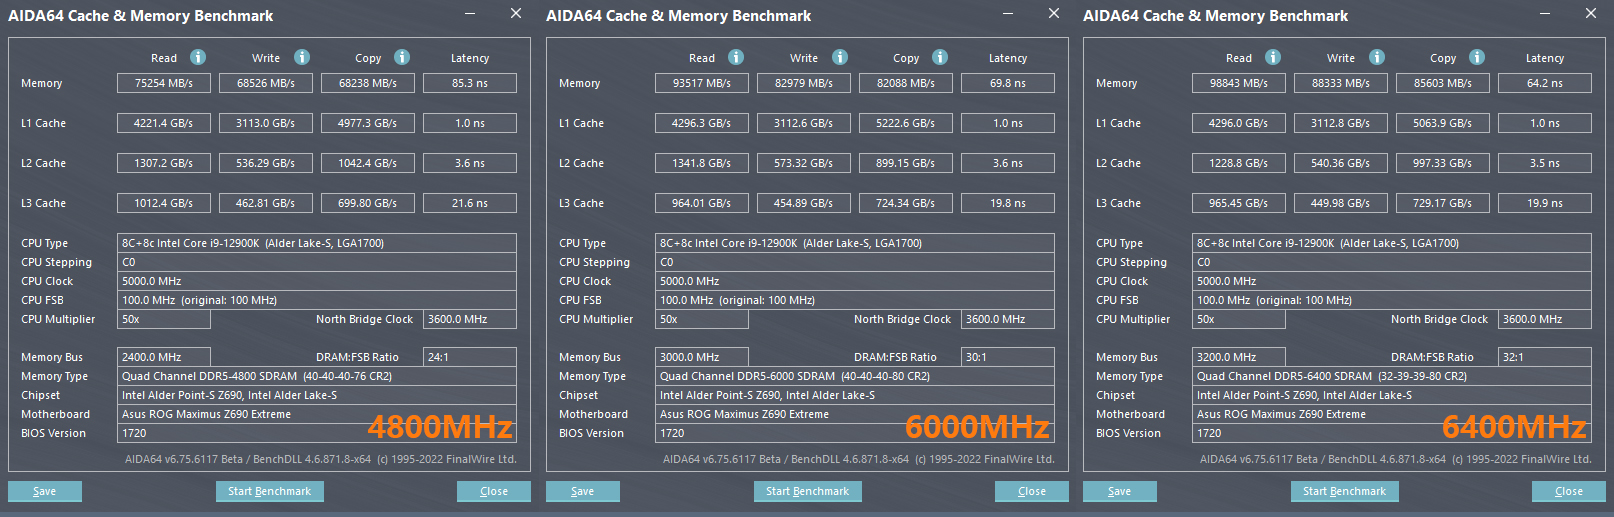
Task: Click BIOS Version field in the DDR5-6400 window
Action: coord(1392,433)
